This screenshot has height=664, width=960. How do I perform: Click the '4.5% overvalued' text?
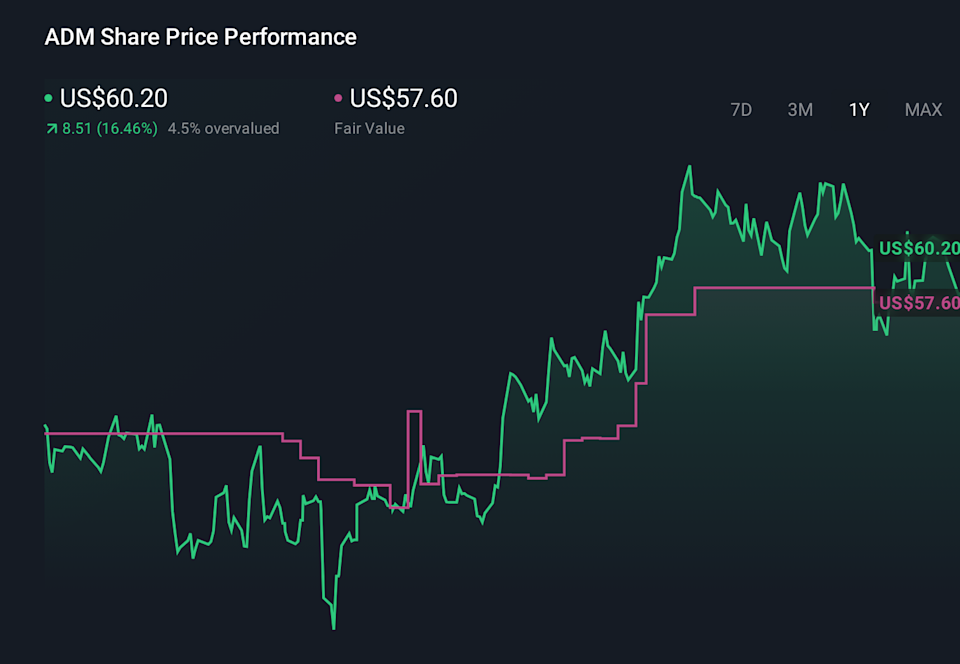pyautogui.click(x=224, y=128)
